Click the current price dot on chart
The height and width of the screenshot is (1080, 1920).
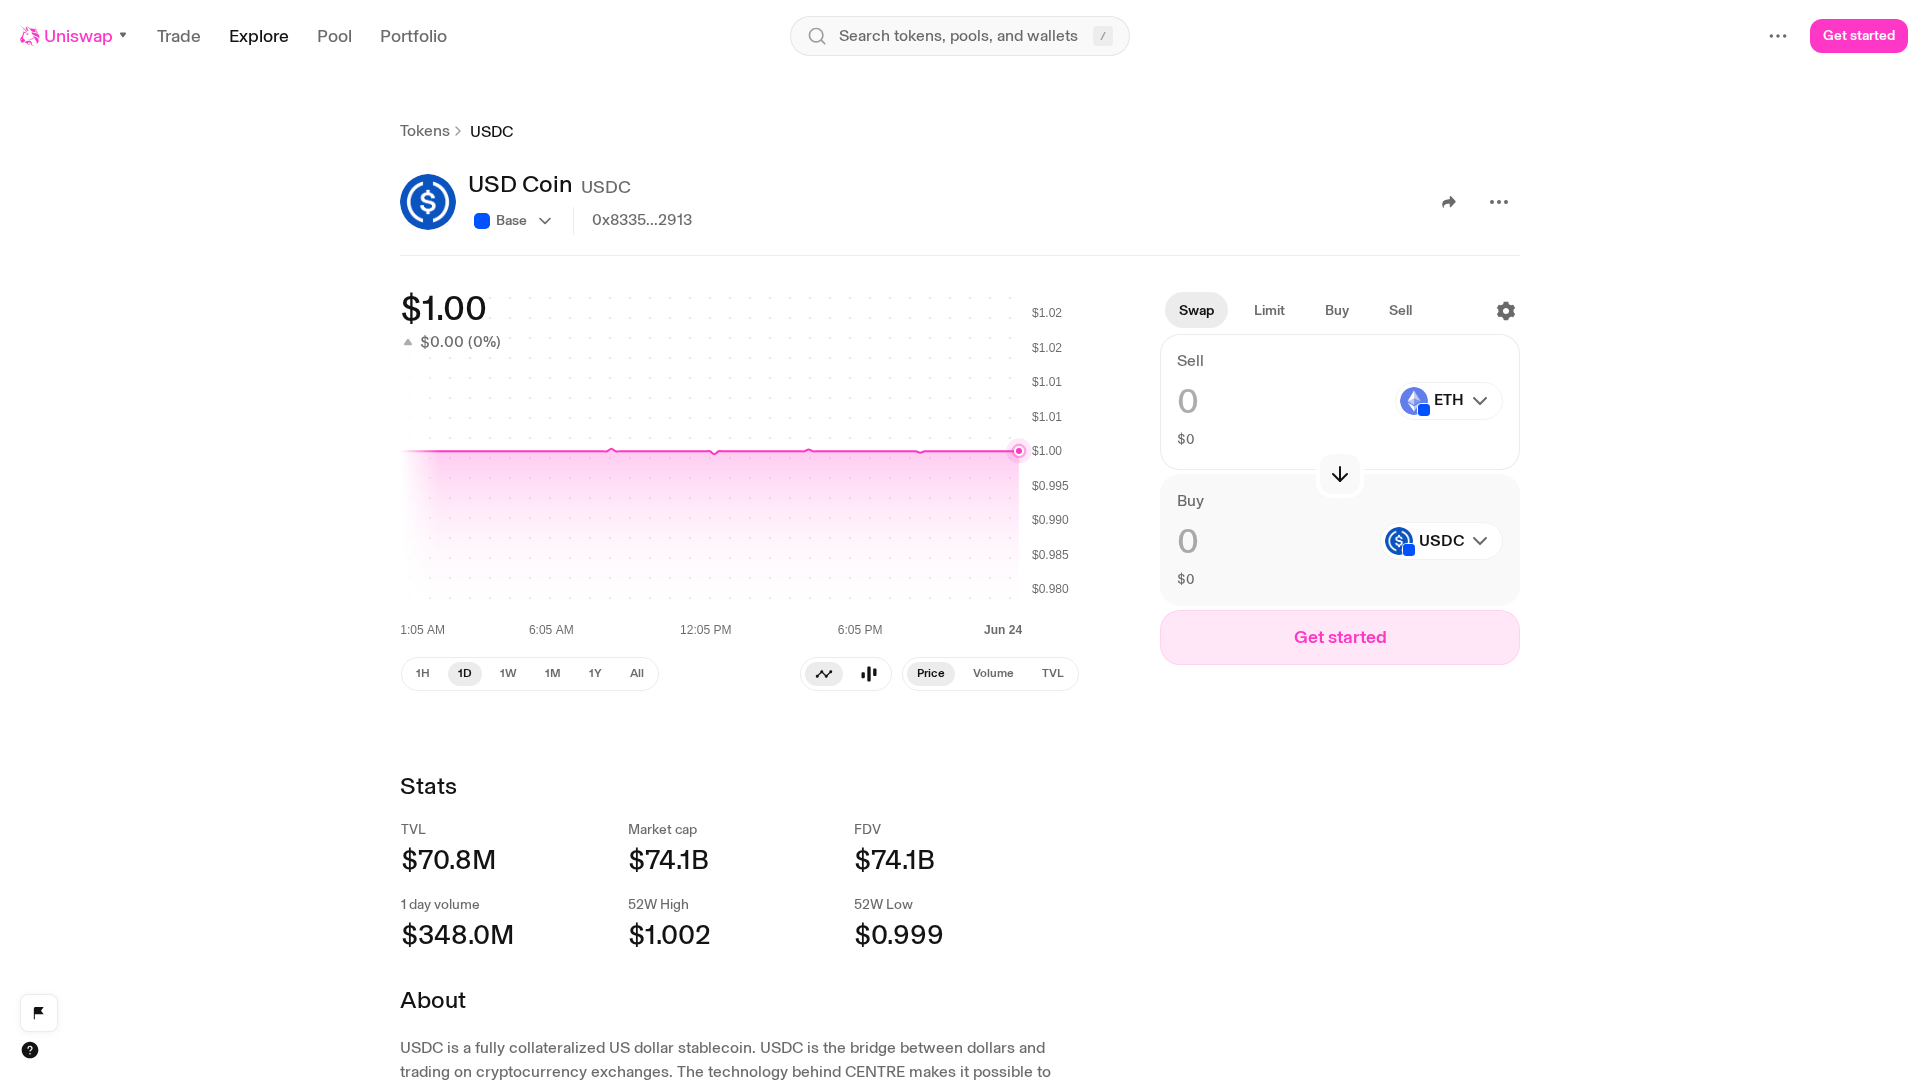point(1019,451)
